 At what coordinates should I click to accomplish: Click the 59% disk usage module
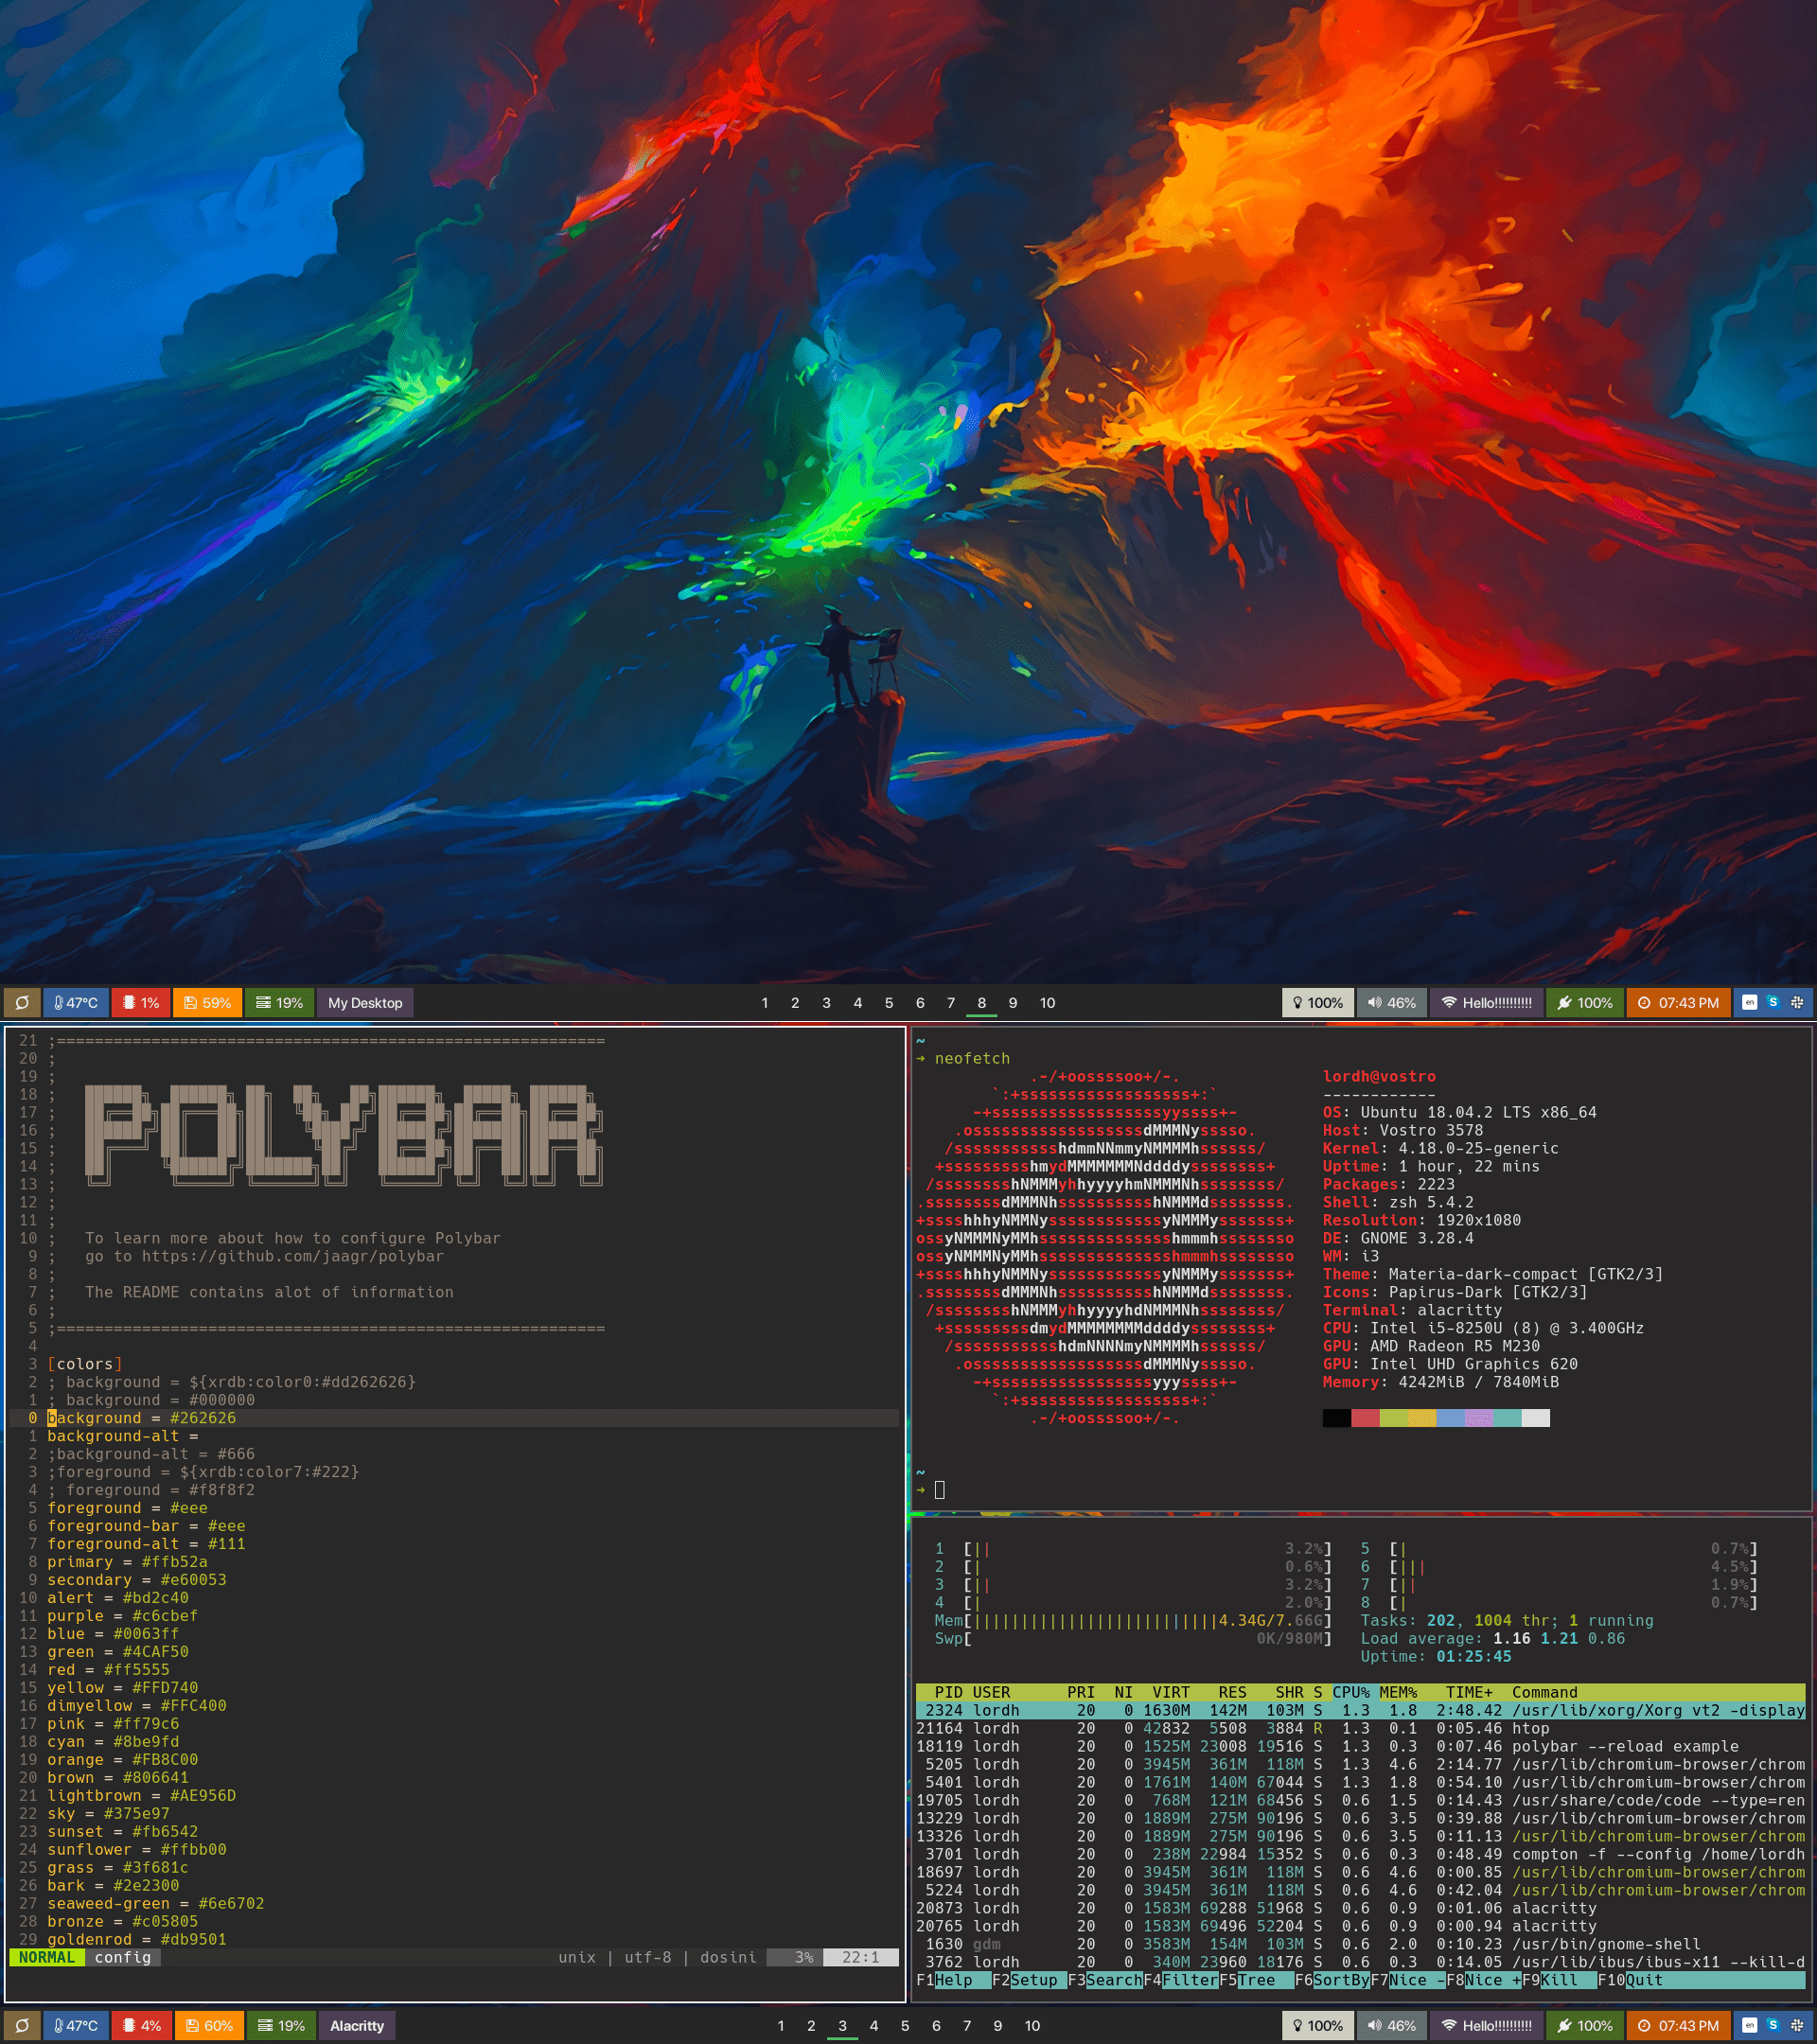pos(207,1002)
